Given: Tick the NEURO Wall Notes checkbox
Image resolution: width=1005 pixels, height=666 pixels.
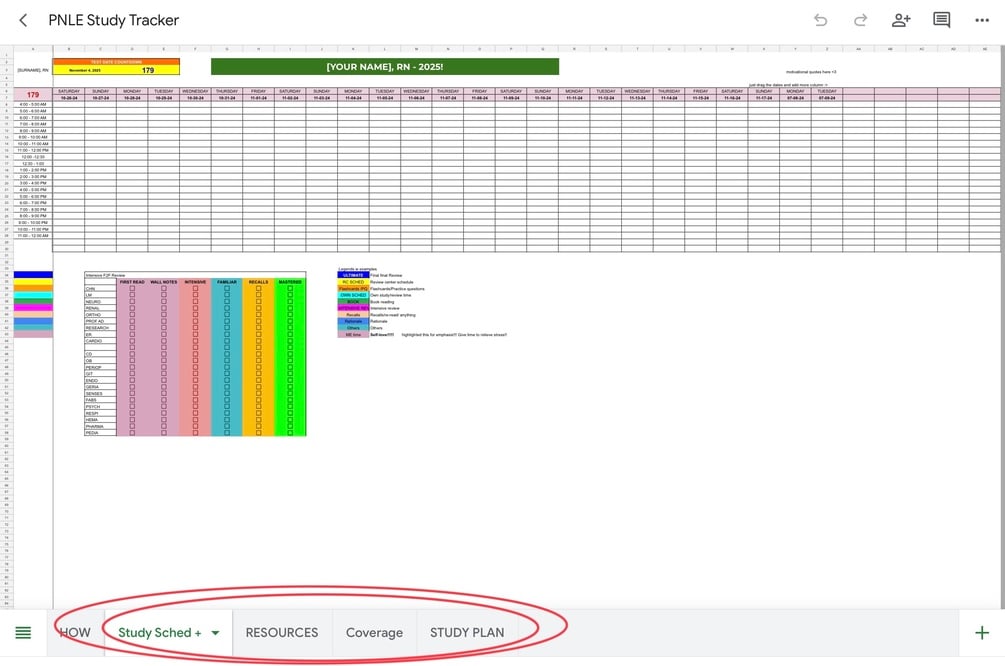Looking at the screenshot, I should [163, 301].
